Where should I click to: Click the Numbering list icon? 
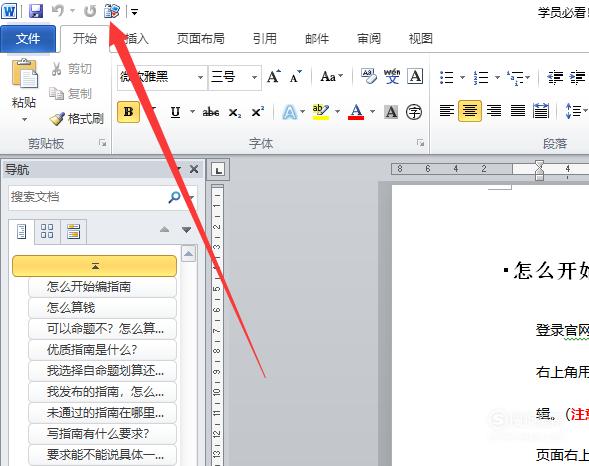(481, 77)
